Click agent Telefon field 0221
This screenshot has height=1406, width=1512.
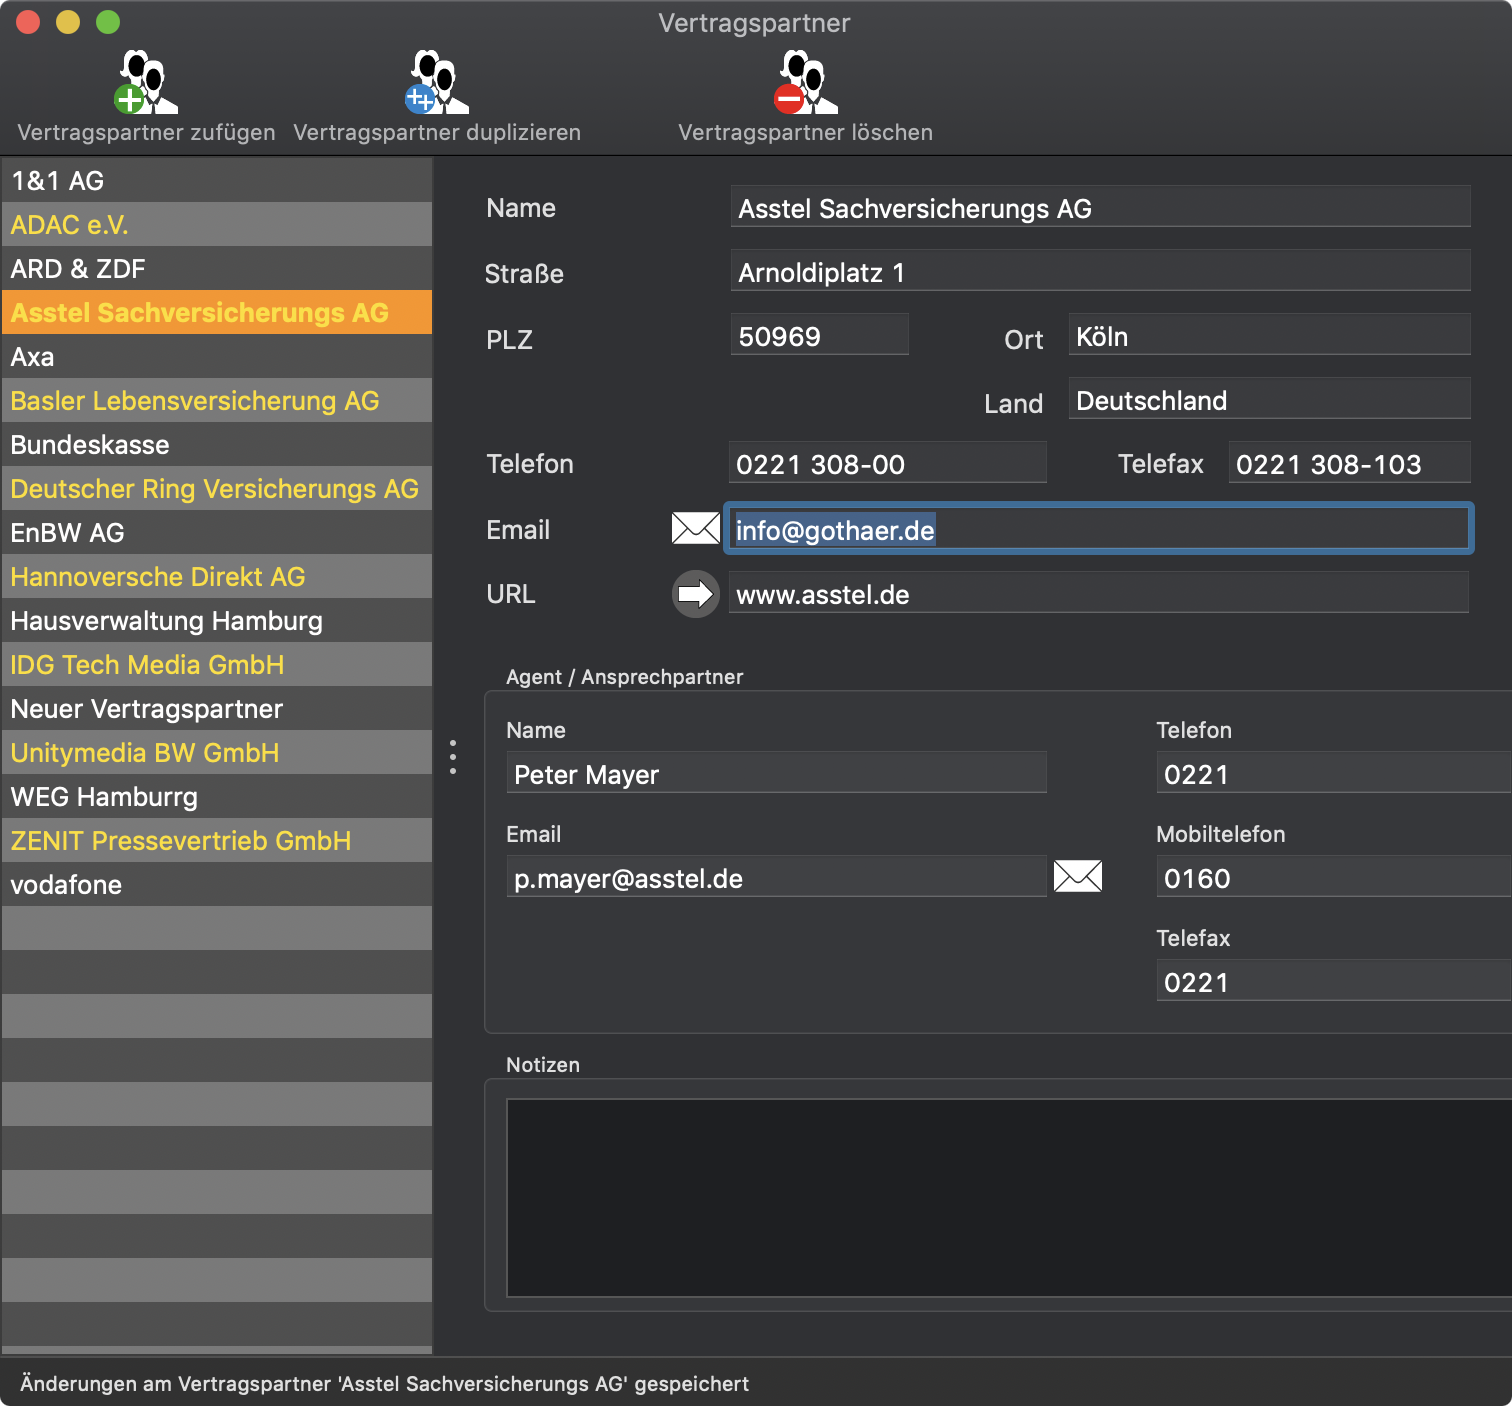[x=1333, y=773]
